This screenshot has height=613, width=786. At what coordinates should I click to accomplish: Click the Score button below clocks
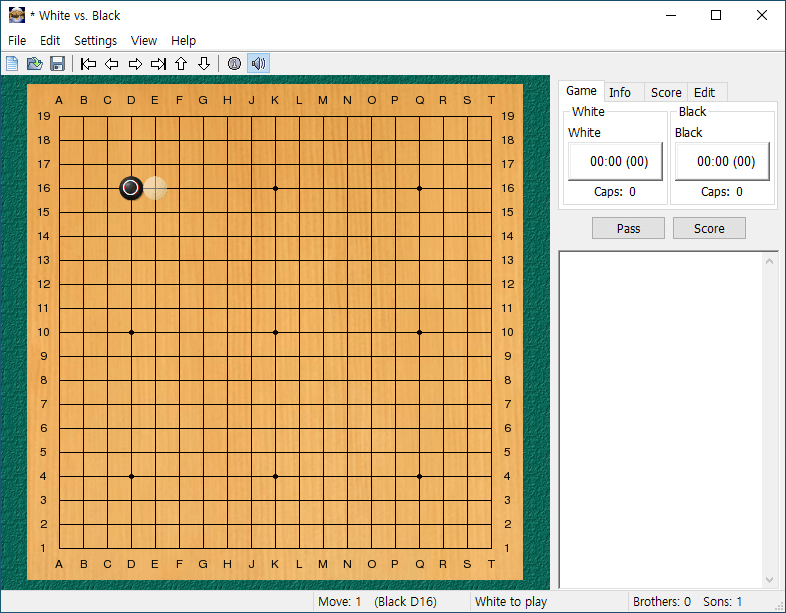(x=709, y=229)
